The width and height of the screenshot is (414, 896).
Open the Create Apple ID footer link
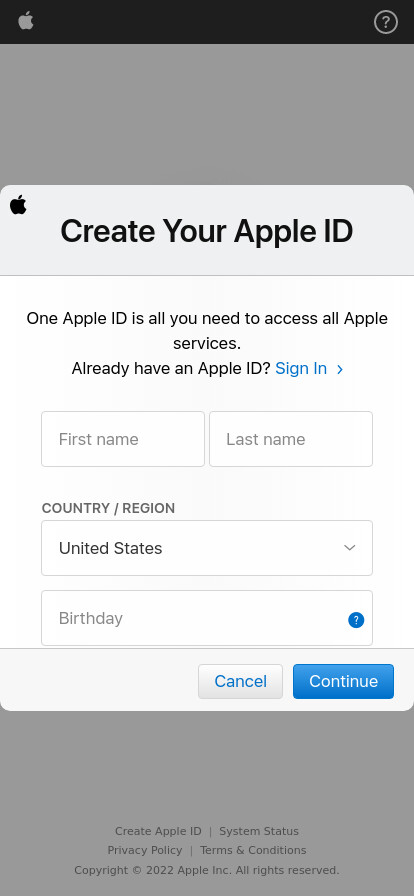tap(158, 831)
